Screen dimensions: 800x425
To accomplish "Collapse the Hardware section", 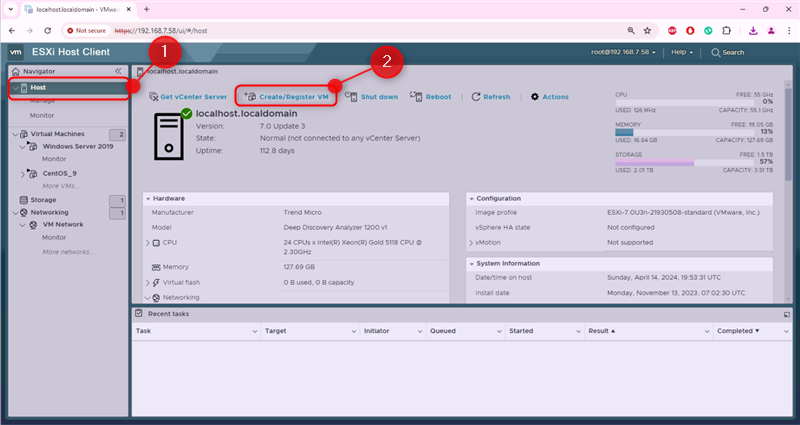I will 148,198.
